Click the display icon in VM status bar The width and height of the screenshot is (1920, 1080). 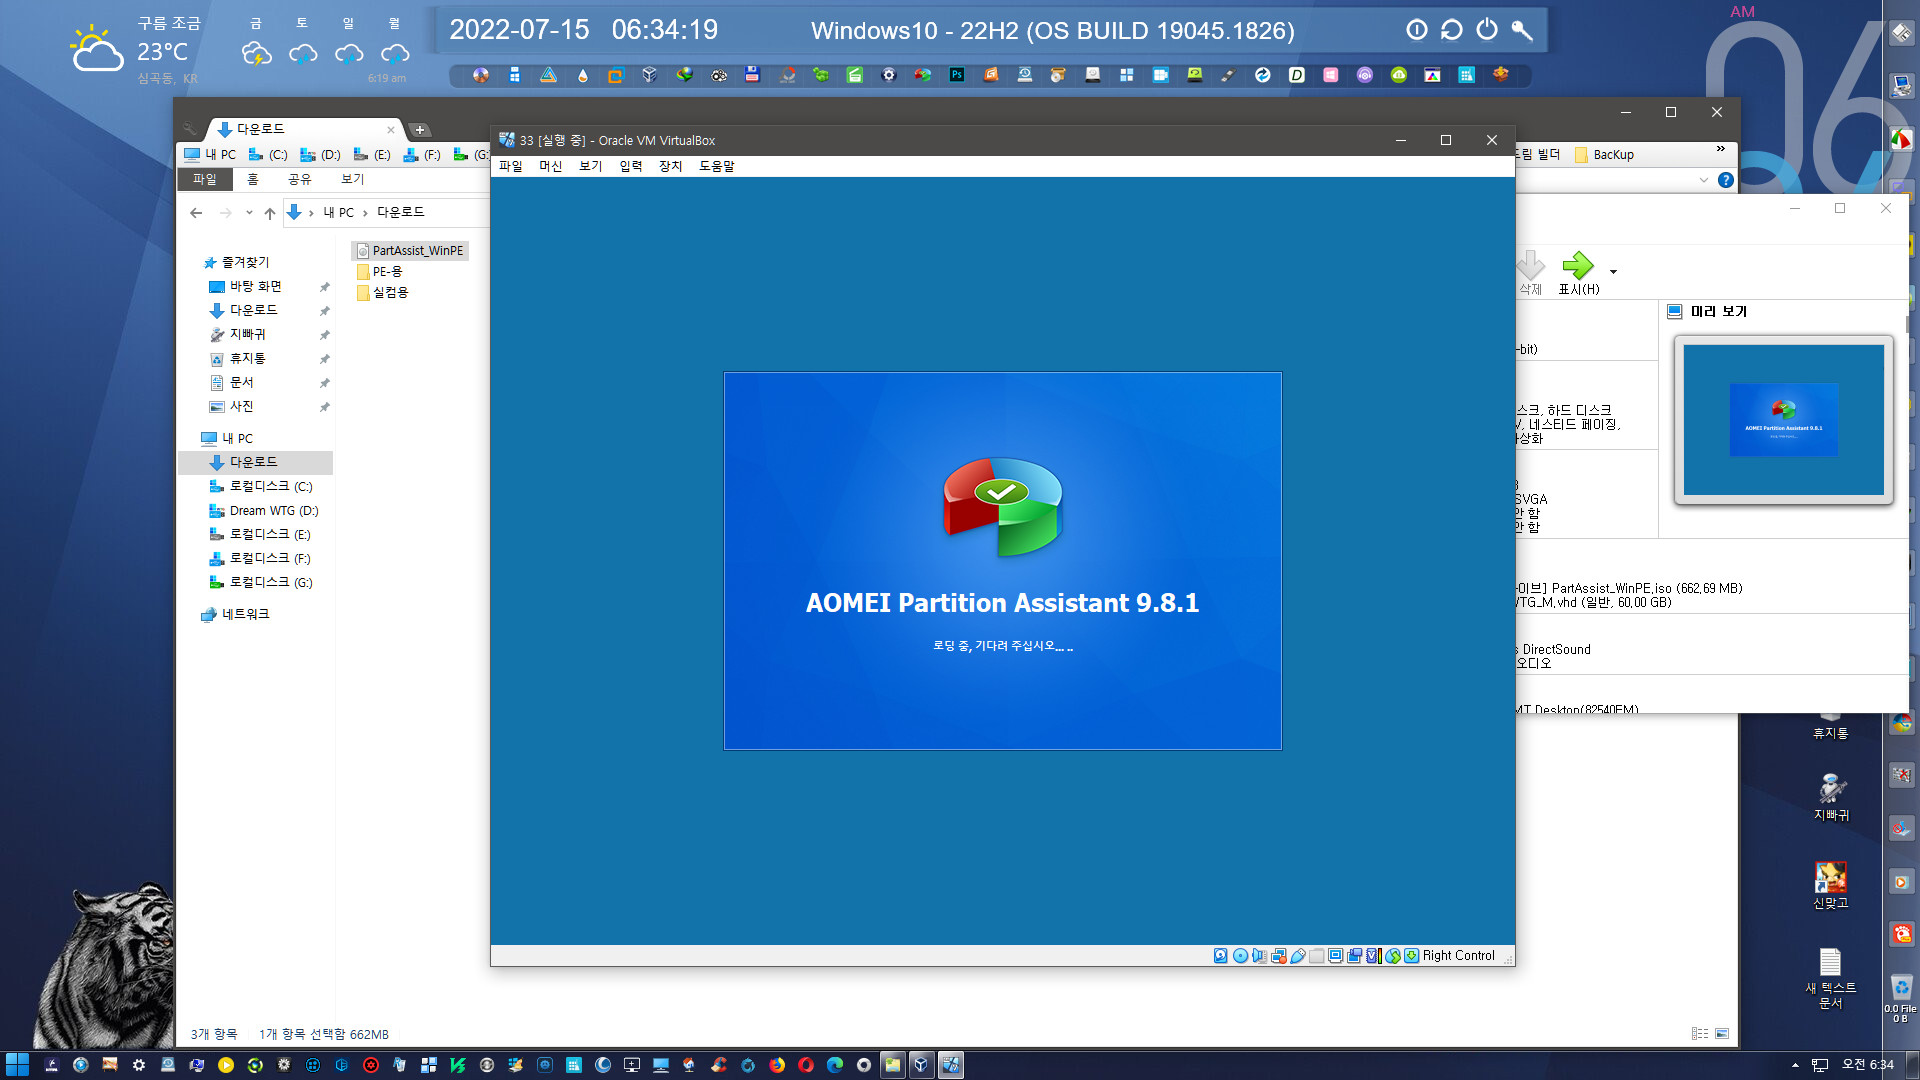tap(1335, 956)
